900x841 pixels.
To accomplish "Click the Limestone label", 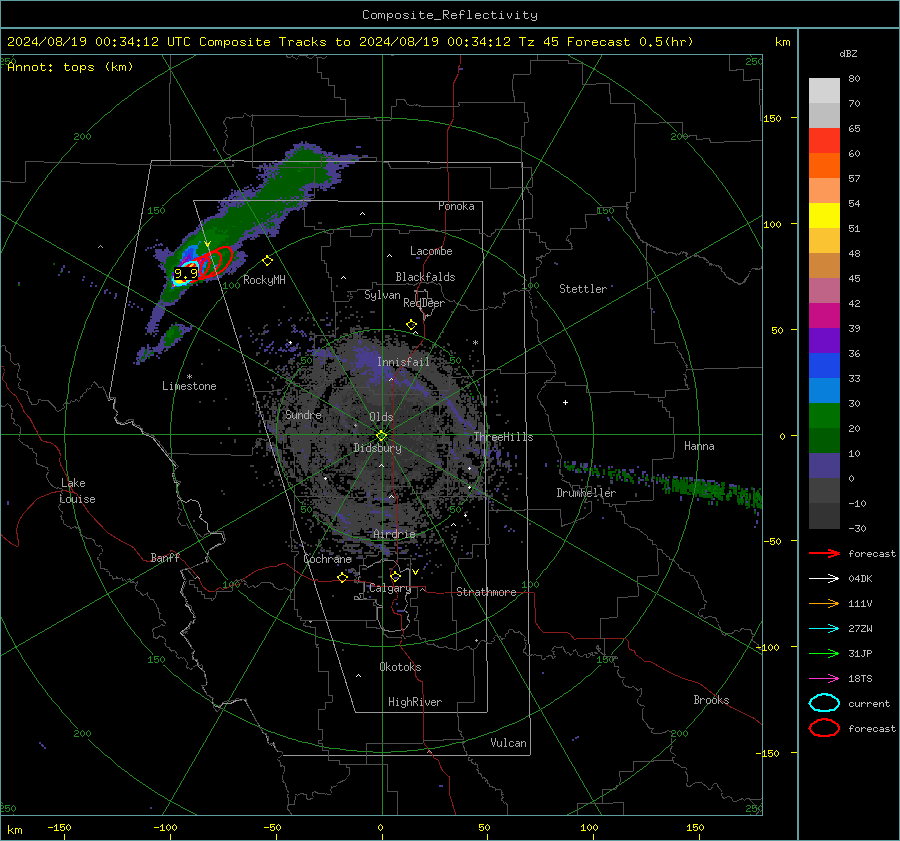I will [x=189, y=386].
